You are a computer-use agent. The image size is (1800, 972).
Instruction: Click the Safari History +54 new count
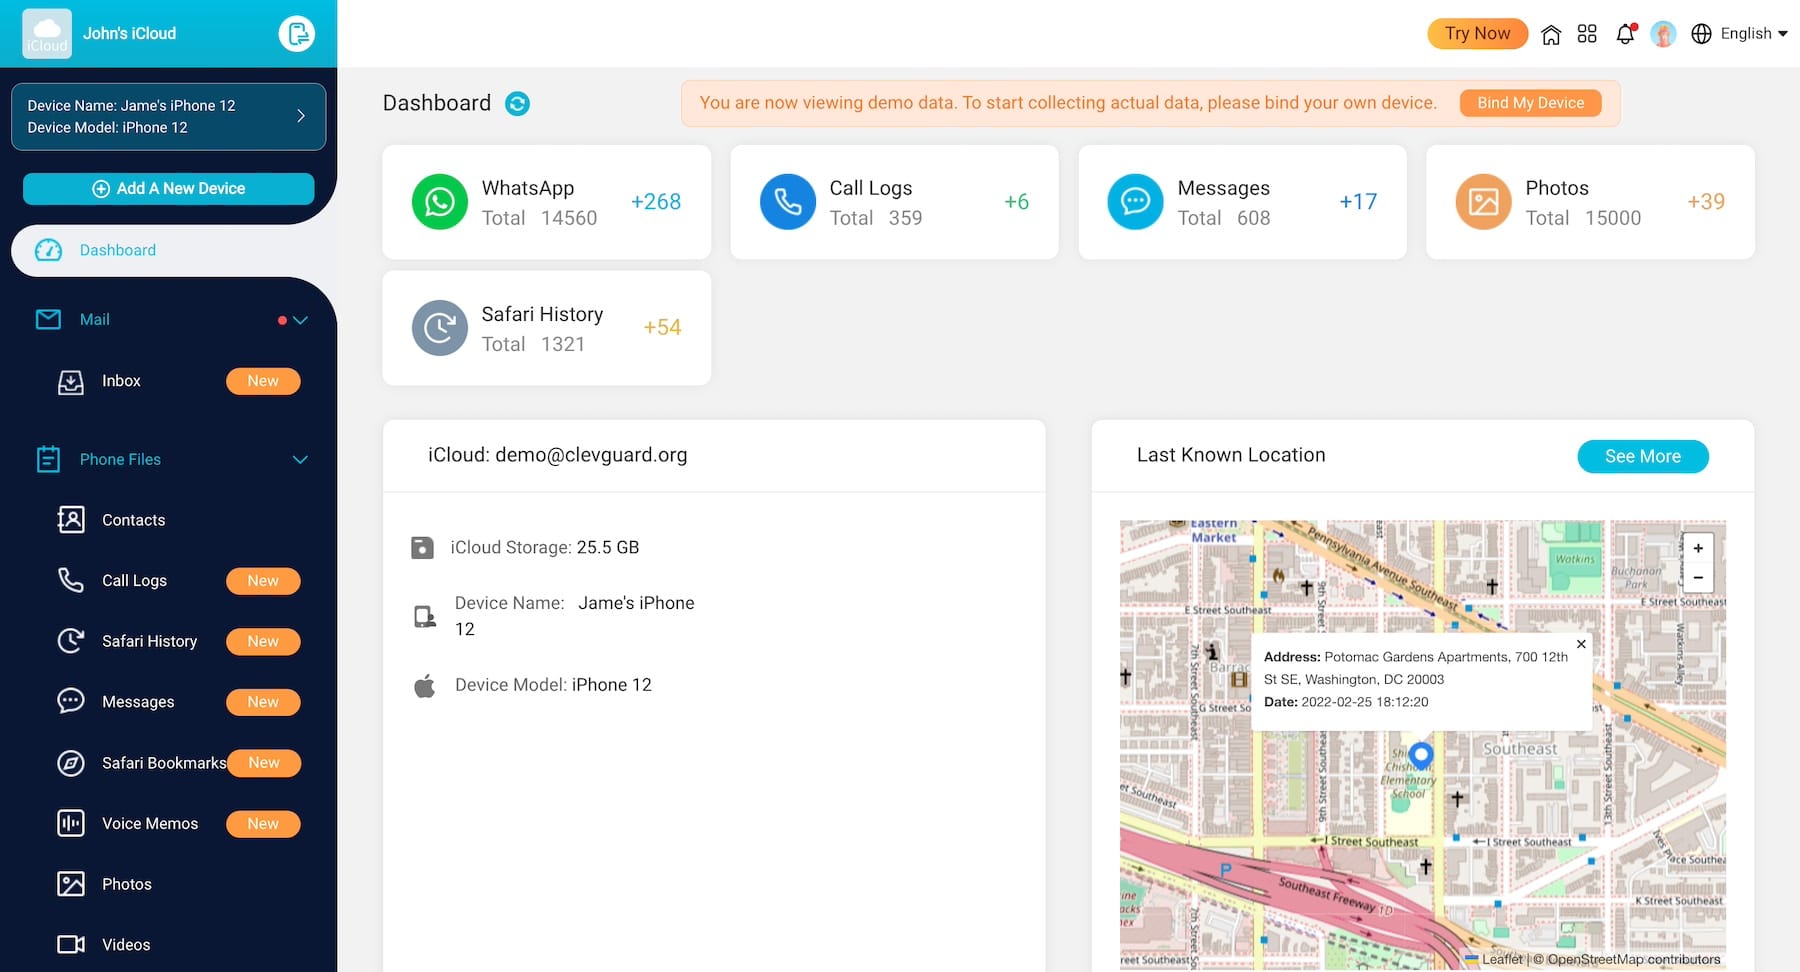pos(662,328)
